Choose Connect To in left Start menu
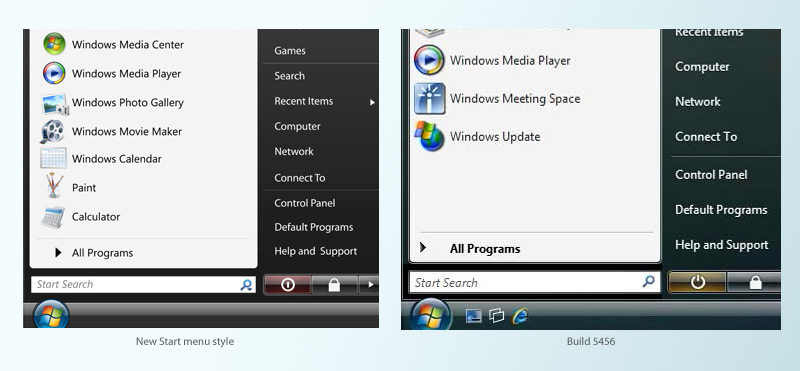The width and height of the screenshot is (800, 371). pos(299,178)
